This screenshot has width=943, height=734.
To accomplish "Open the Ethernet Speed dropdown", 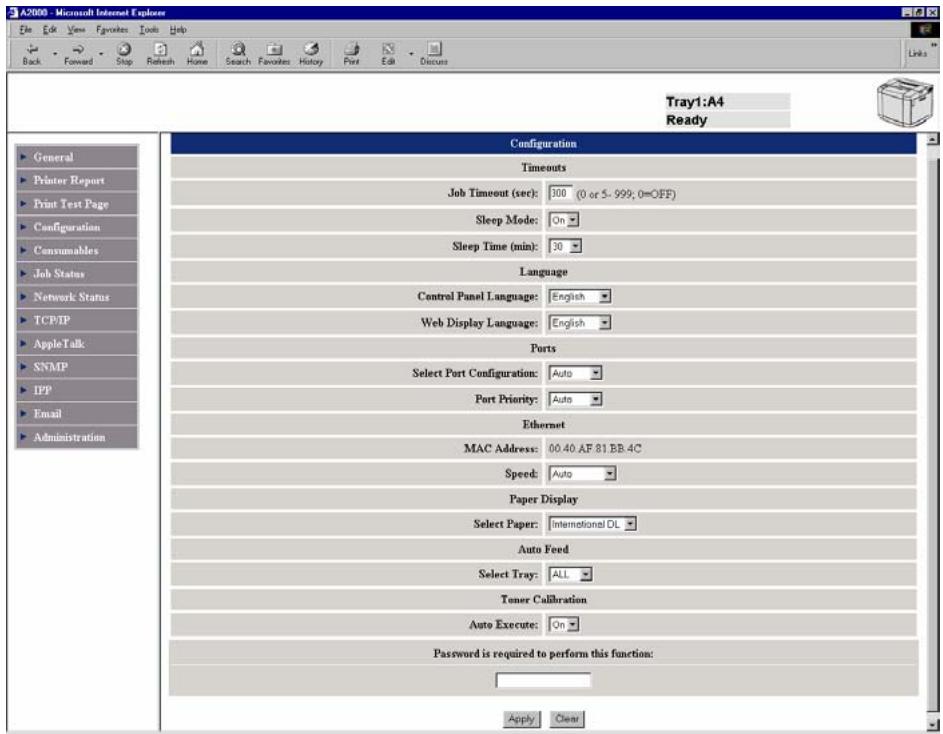I will 583,474.
